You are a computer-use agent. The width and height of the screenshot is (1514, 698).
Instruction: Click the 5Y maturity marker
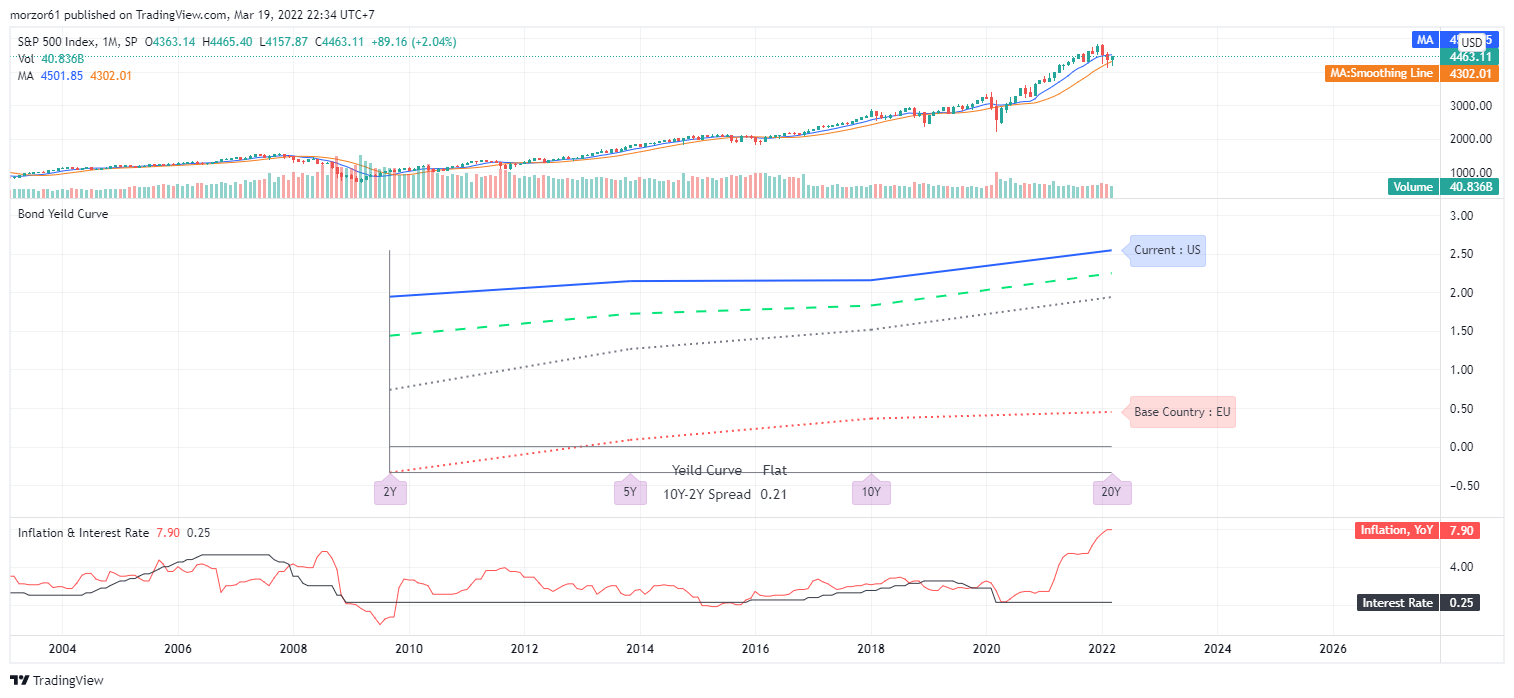click(x=630, y=491)
